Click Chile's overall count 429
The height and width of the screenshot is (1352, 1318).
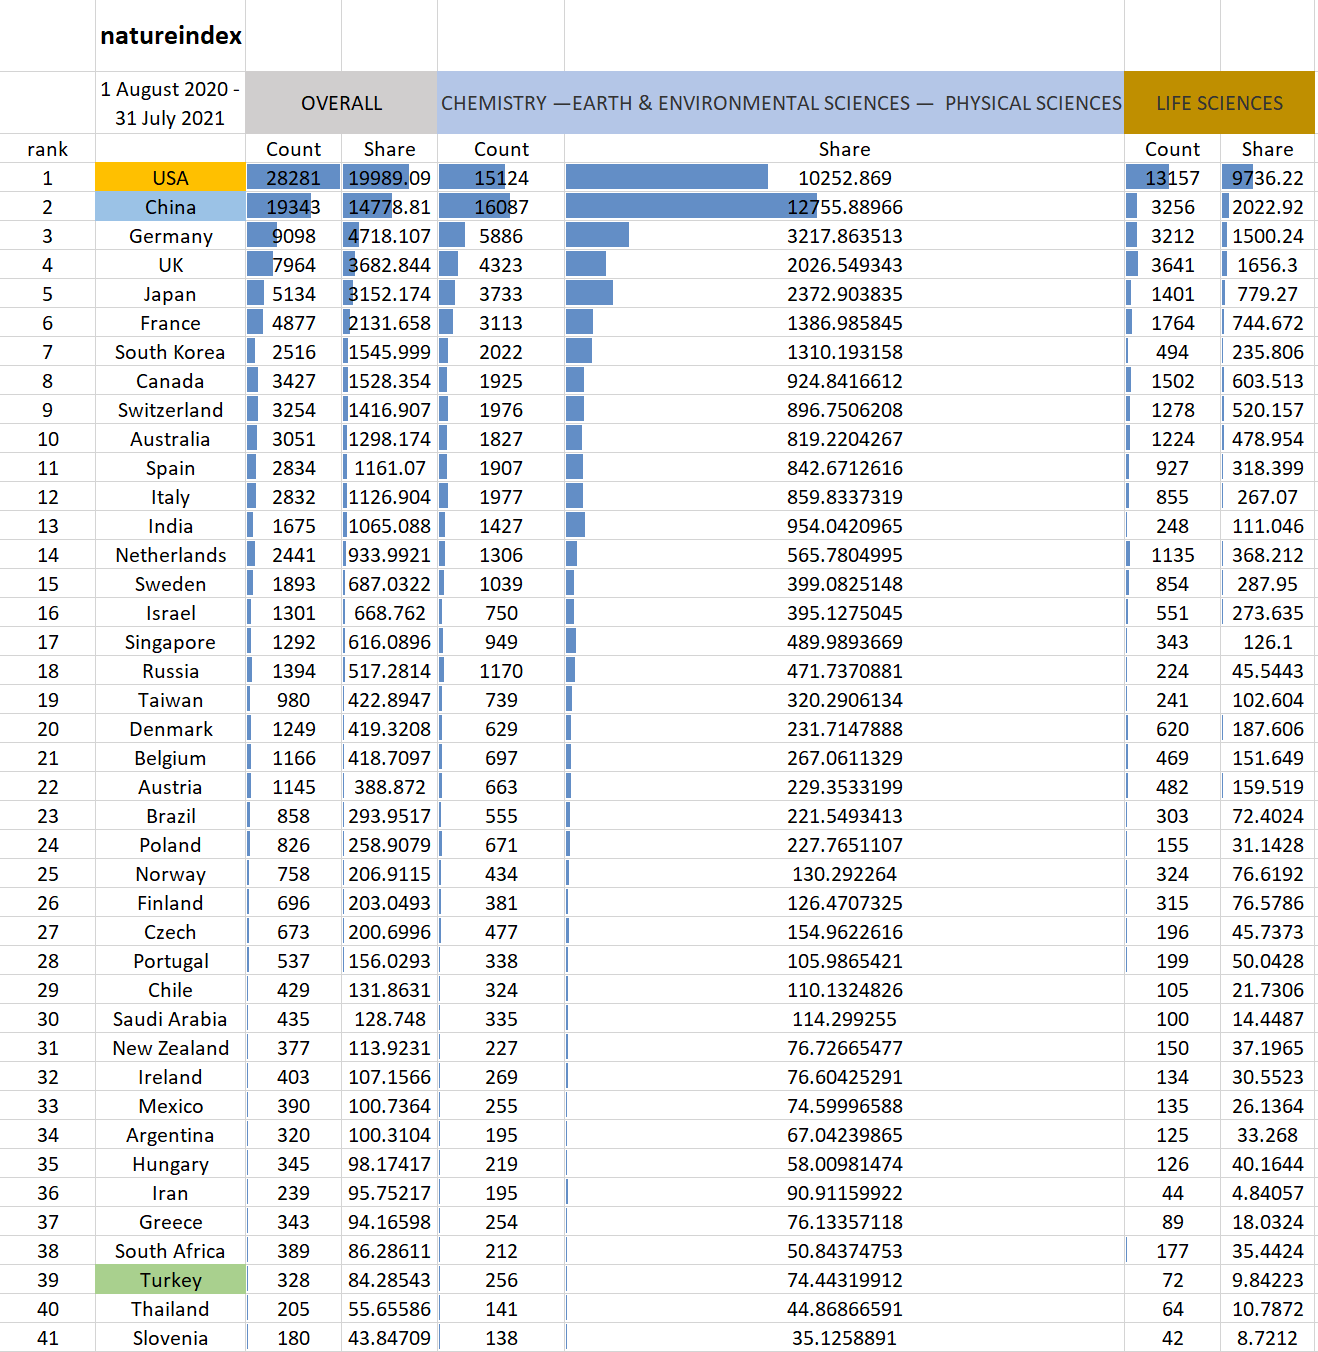tap(294, 990)
